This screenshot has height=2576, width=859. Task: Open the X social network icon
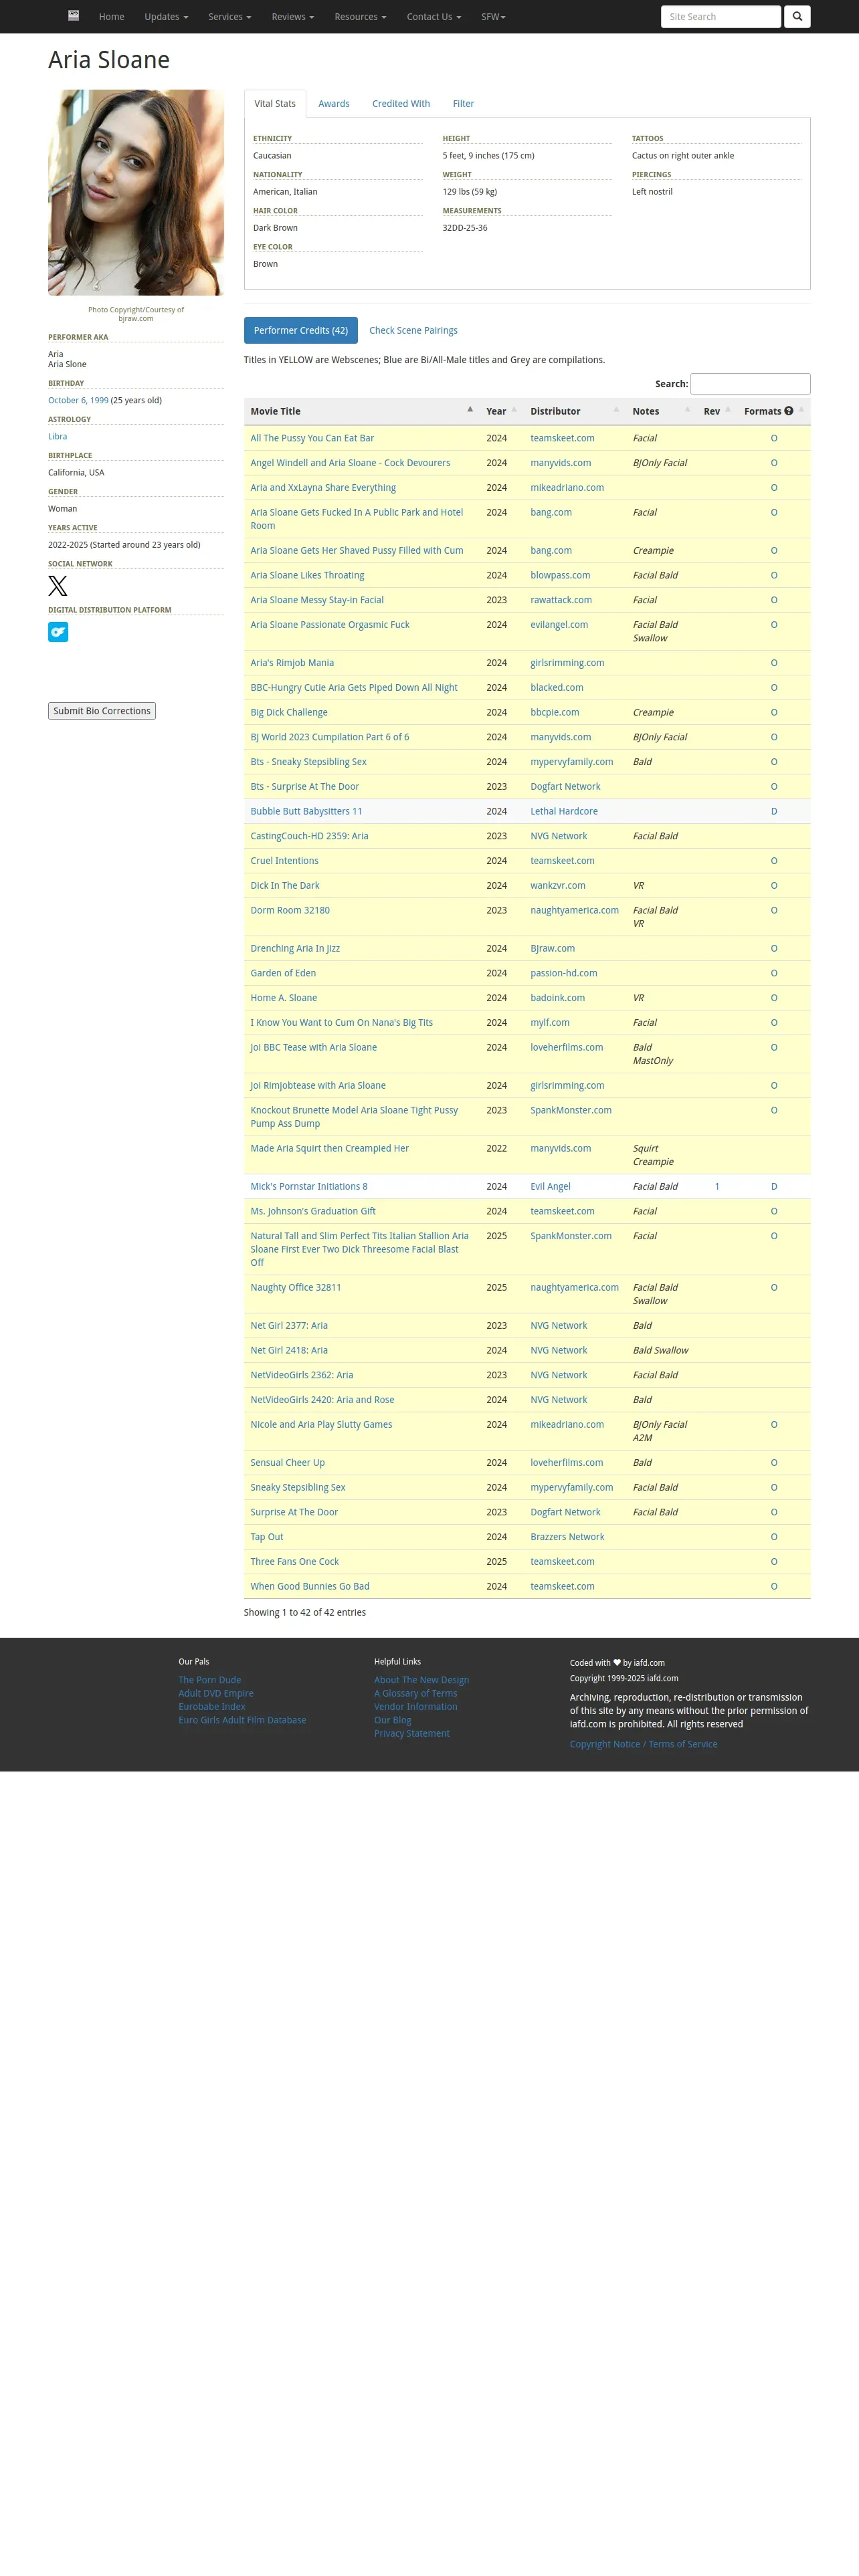tap(58, 586)
